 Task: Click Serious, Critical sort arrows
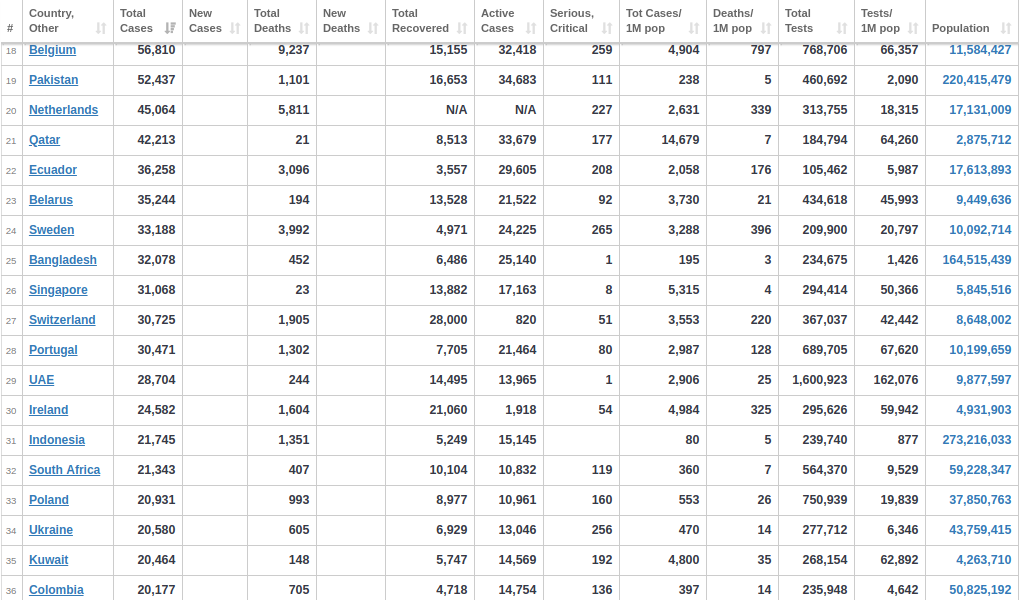(607, 28)
